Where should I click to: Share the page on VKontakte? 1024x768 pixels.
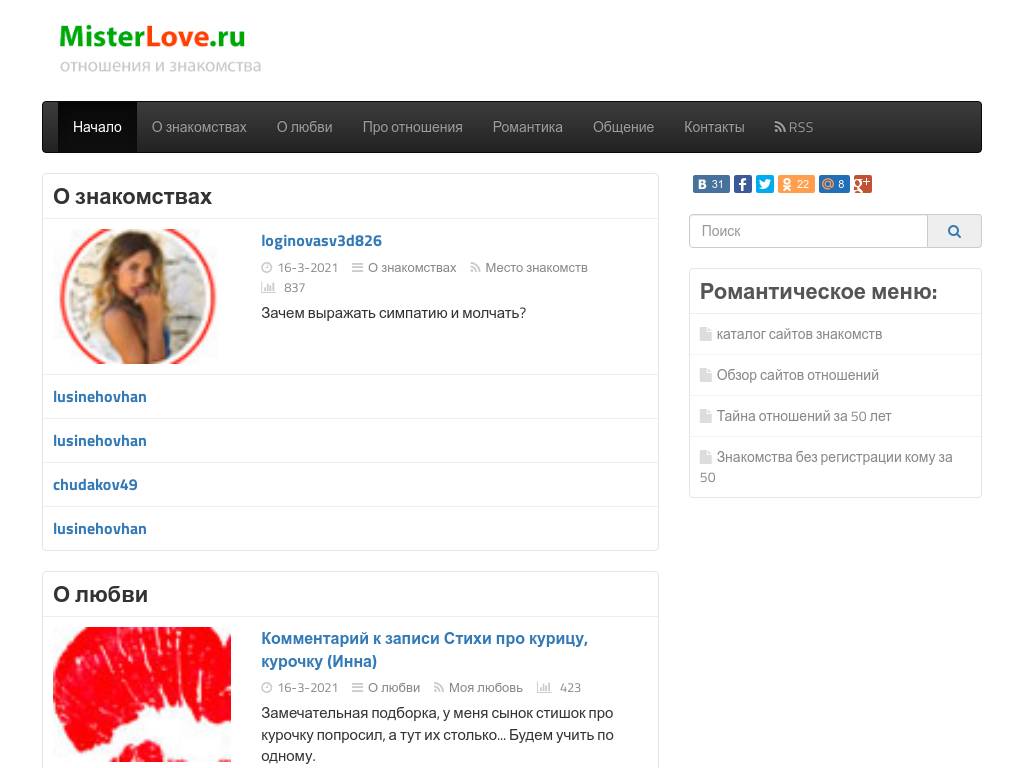[710, 184]
